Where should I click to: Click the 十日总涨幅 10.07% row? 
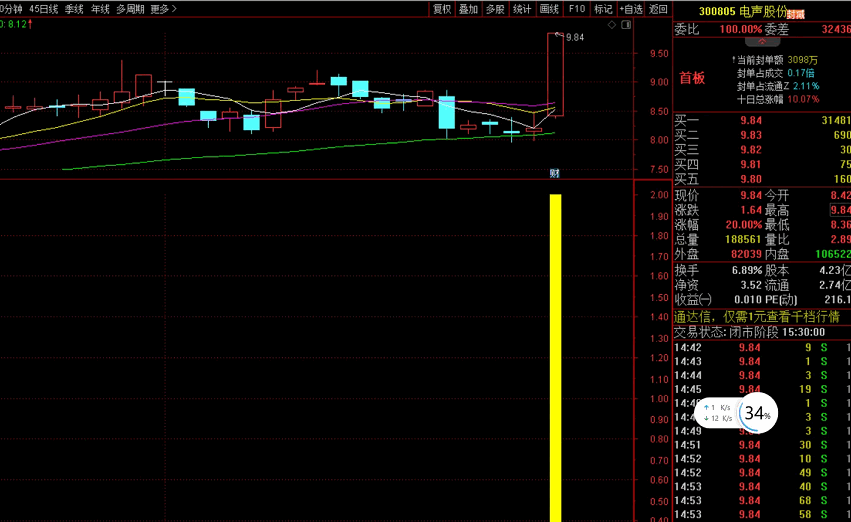click(x=778, y=99)
